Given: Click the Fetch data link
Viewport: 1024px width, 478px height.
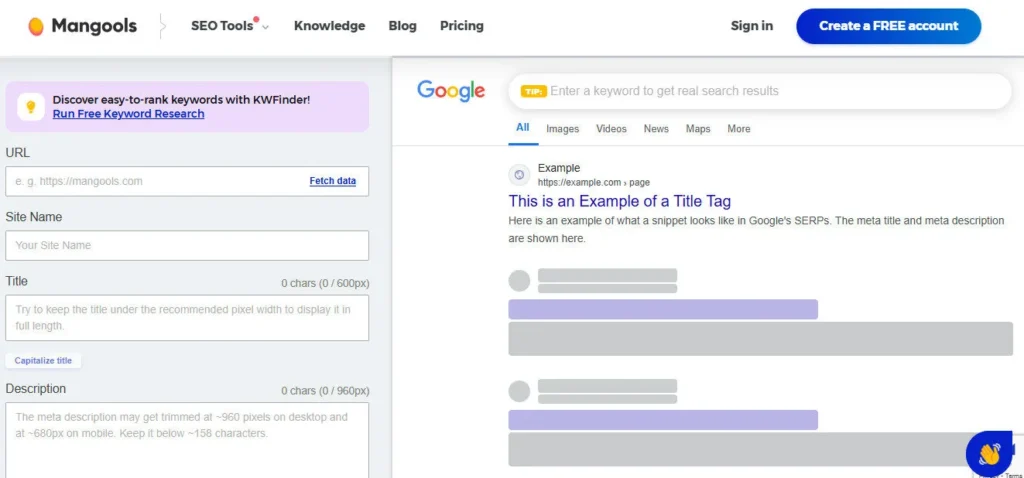Looking at the screenshot, I should [x=332, y=181].
